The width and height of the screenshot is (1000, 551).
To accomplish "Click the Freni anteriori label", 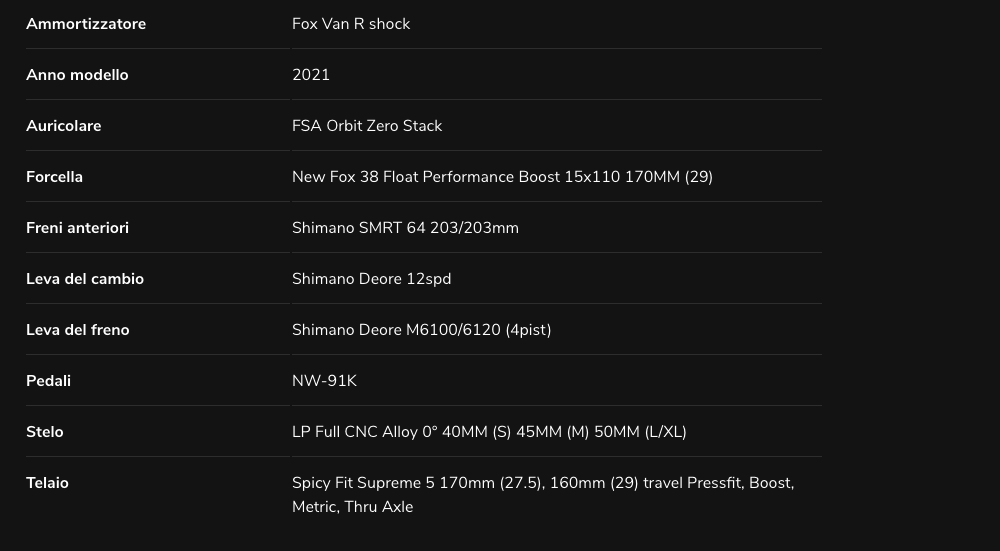I will [77, 228].
